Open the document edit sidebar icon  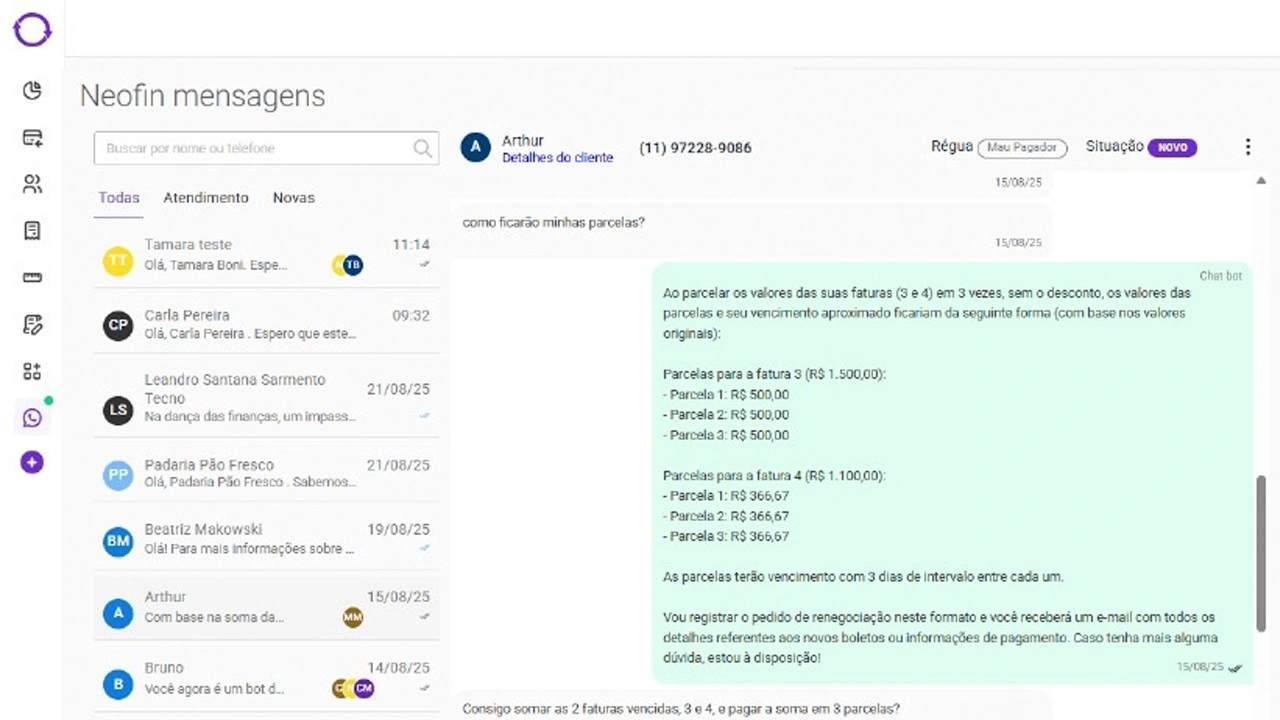32,324
